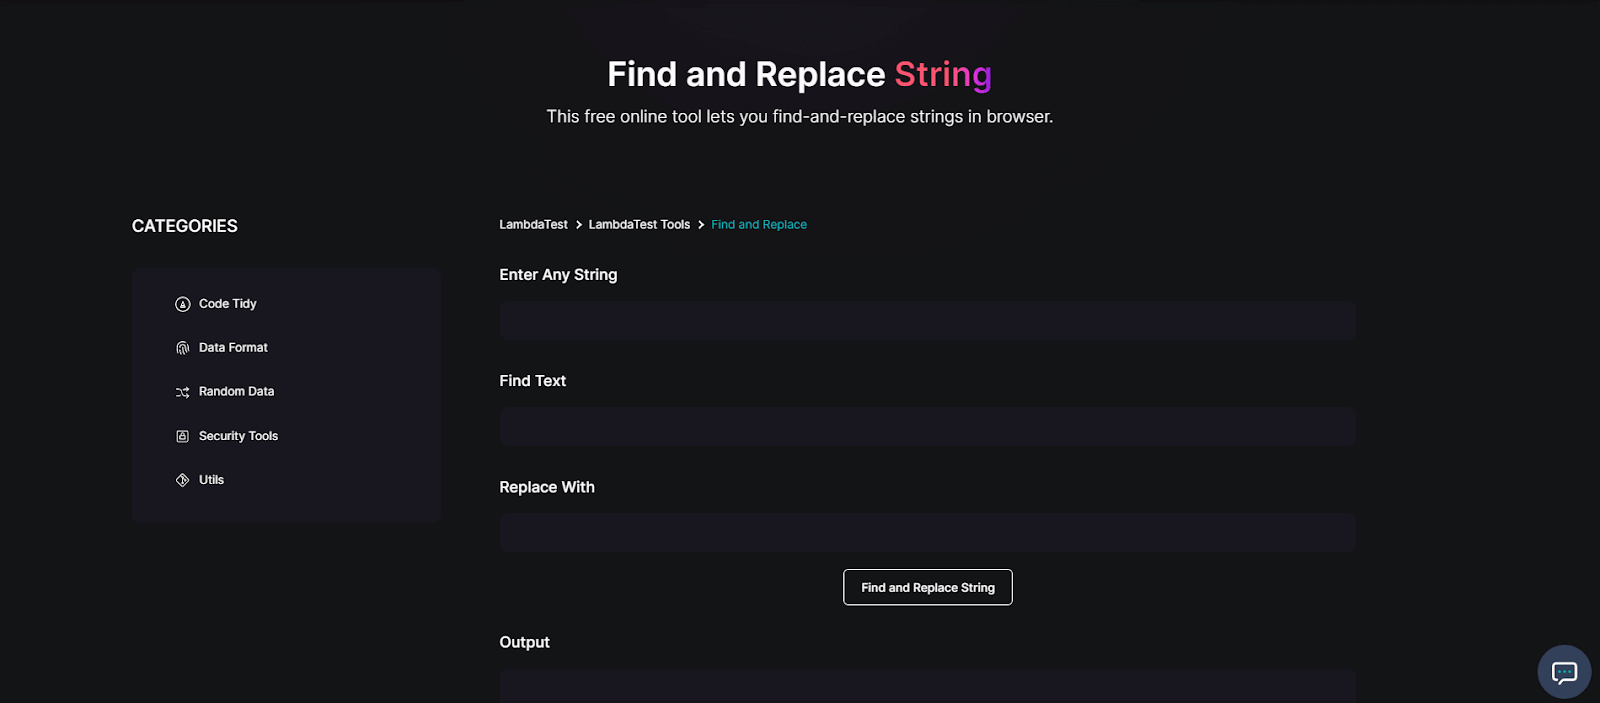Click the Security Tools lock icon
The height and width of the screenshot is (703, 1600).
(181, 435)
